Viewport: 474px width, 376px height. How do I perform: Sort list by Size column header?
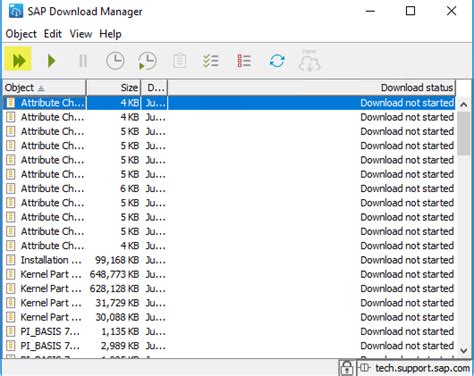tap(114, 88)
